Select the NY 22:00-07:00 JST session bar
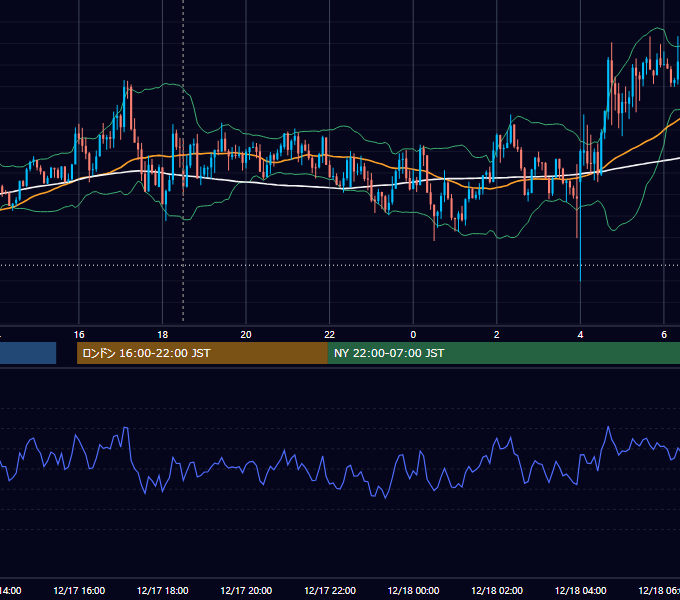This screenshot has height=600, width=680. [504, 353]
